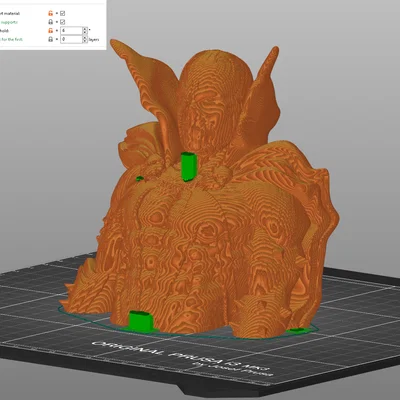The image size is (400, 400).
Task: Increase the layers value with the up arrow
Action: tap(85, 38)
